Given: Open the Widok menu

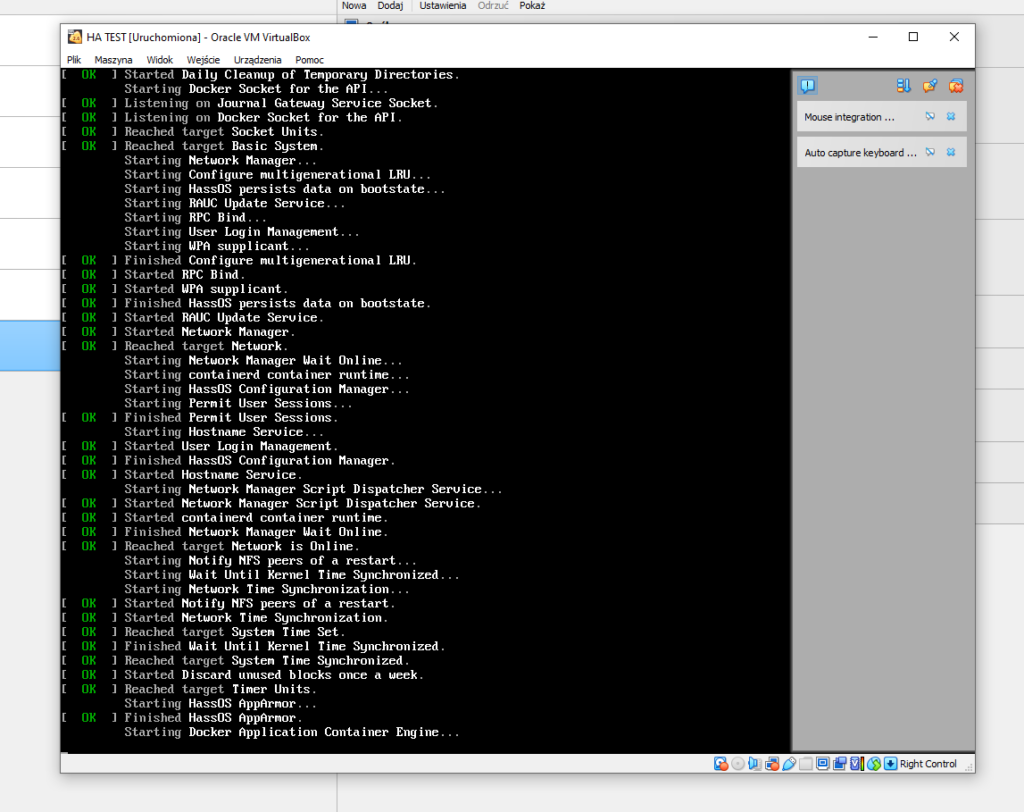Looking at the screenshot, I should (x=160, y=60).
